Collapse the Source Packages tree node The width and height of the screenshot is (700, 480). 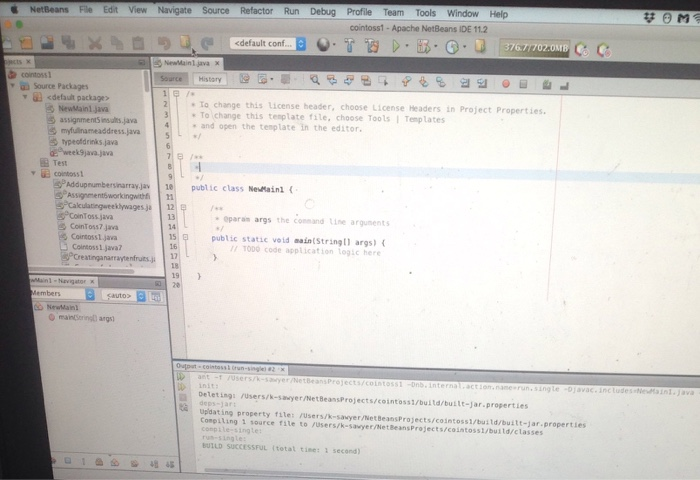(x=13, y=85)
